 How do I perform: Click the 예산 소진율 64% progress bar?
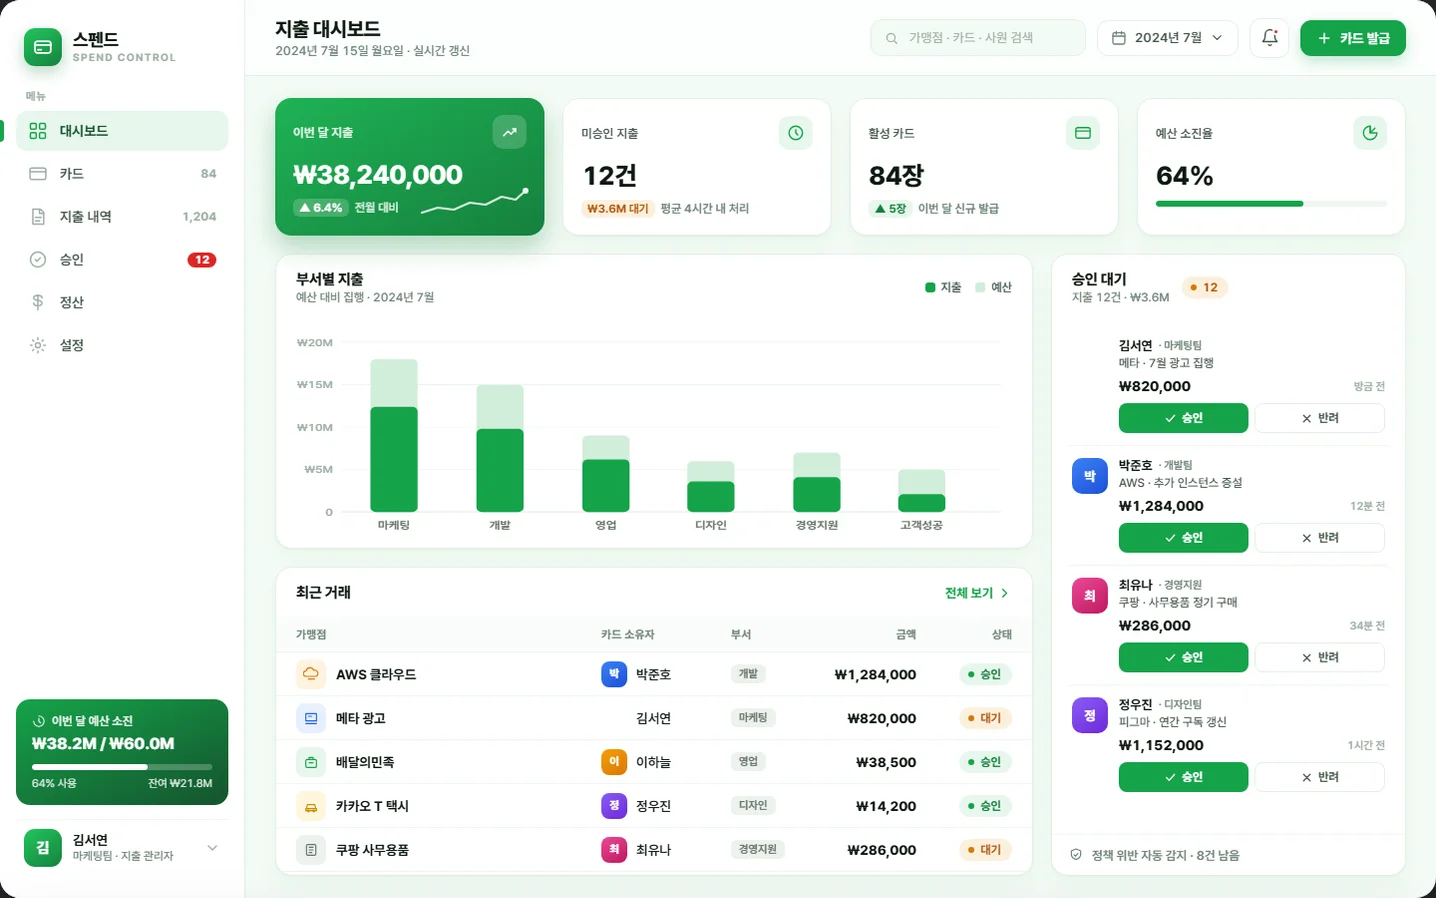coord(1271,204)
